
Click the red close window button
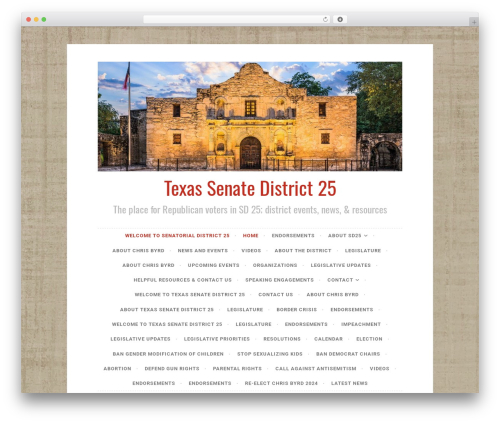[x=29, y=19]
